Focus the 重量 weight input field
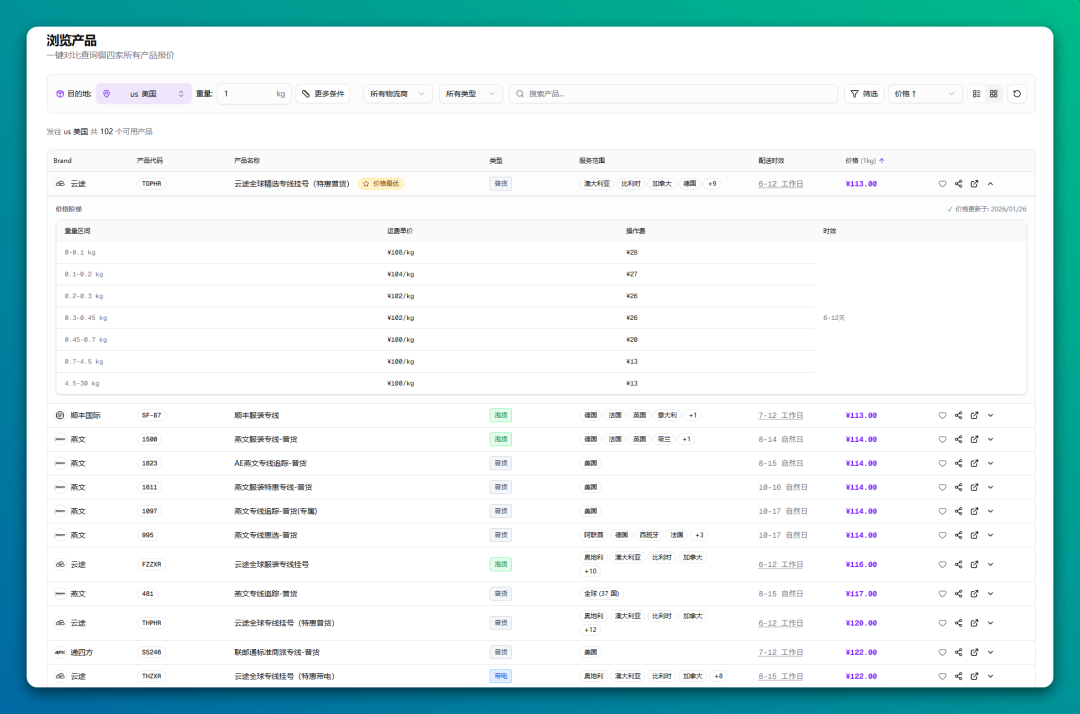The width and height of the screenshot is (1080, 714). coord(254,94)
